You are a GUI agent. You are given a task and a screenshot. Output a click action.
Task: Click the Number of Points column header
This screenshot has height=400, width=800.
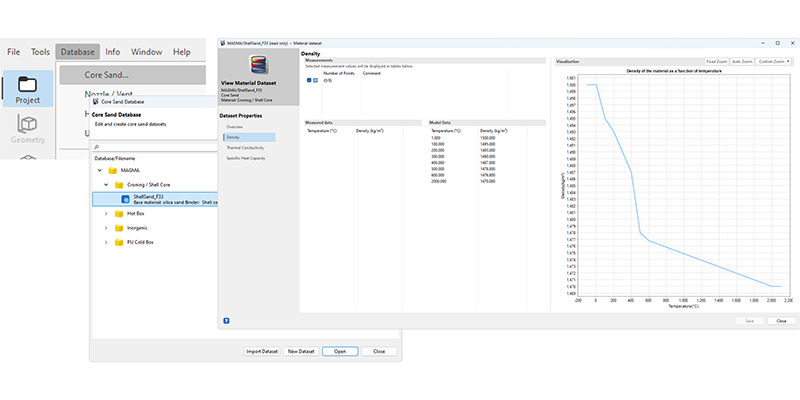339,73
